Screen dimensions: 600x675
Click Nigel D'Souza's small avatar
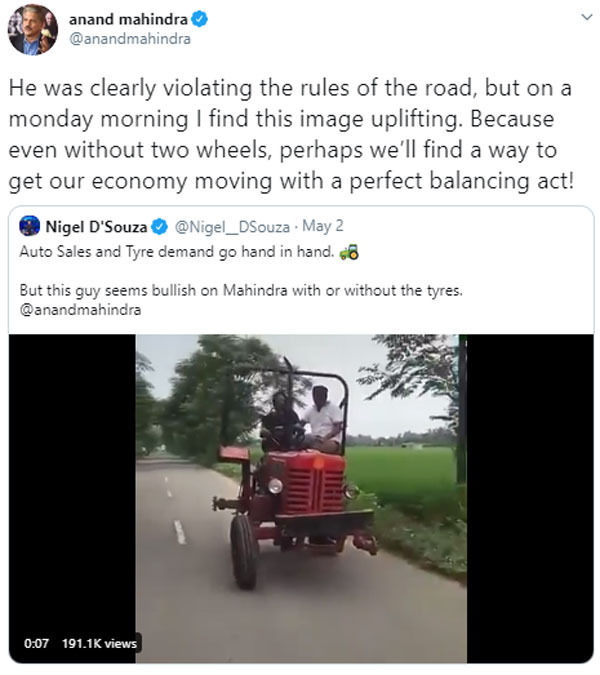tap(30, 226)
